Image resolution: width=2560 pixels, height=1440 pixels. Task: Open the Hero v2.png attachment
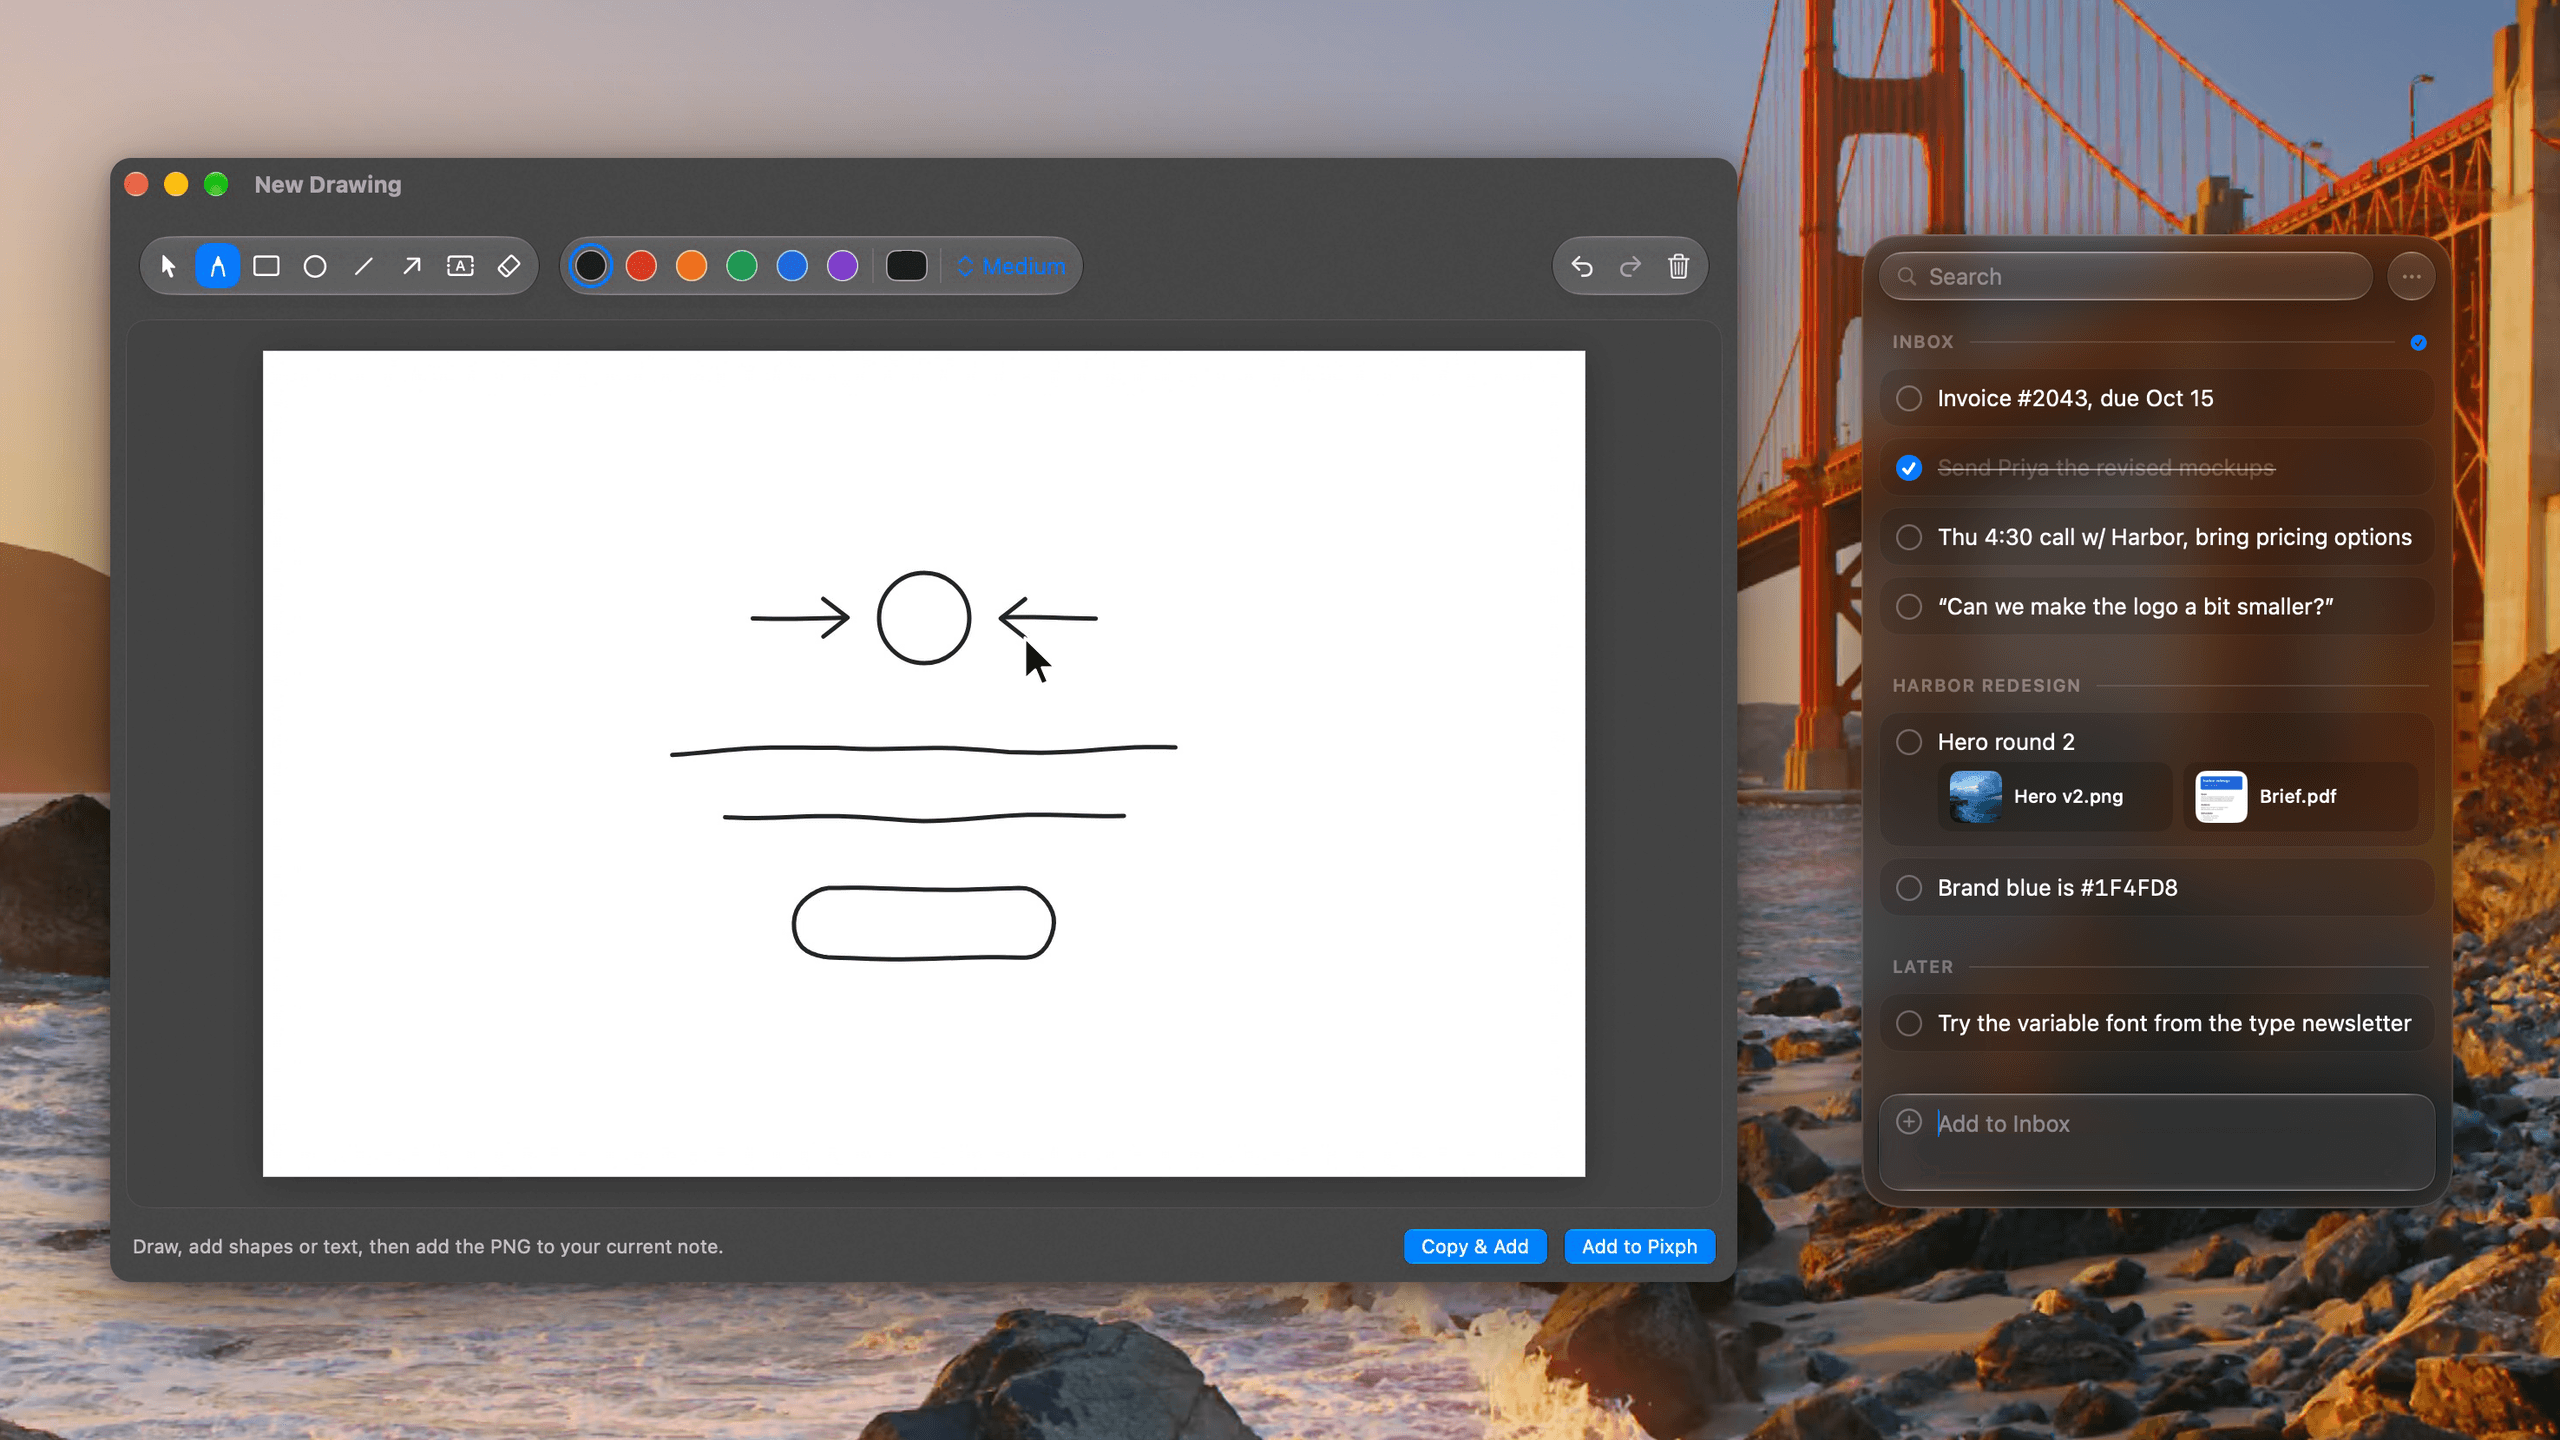[x=2054, y=796]
